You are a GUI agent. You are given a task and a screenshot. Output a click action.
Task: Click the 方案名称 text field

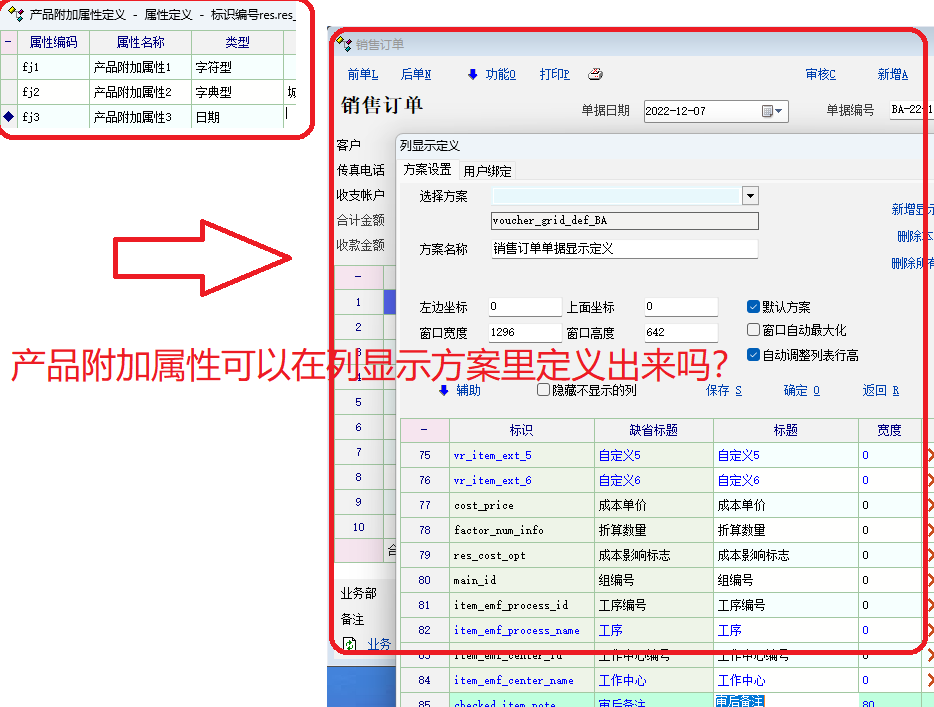pyautogui.click(x=624, y=249)
